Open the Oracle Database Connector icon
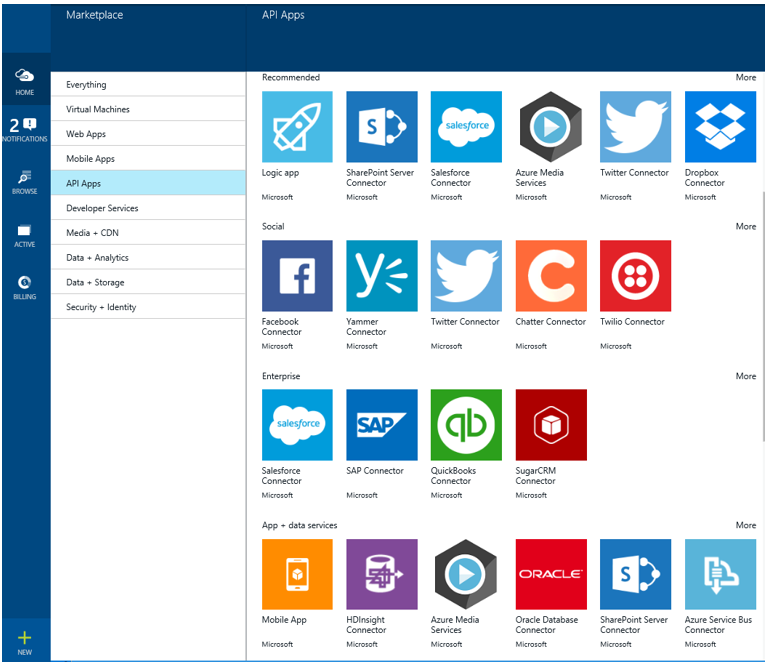765x665 pixels. tap(551, 574)
